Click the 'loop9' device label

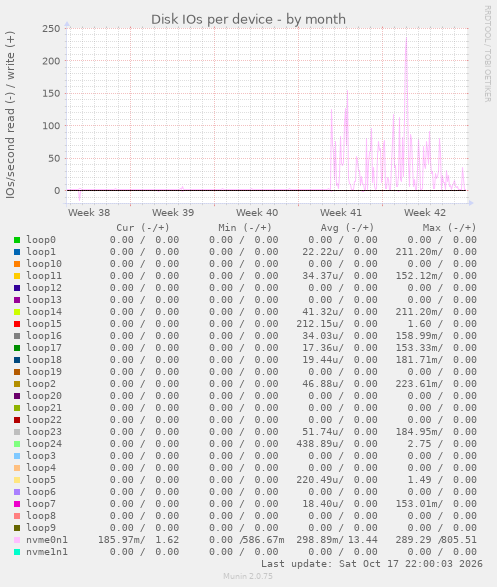tap(41, 528)
